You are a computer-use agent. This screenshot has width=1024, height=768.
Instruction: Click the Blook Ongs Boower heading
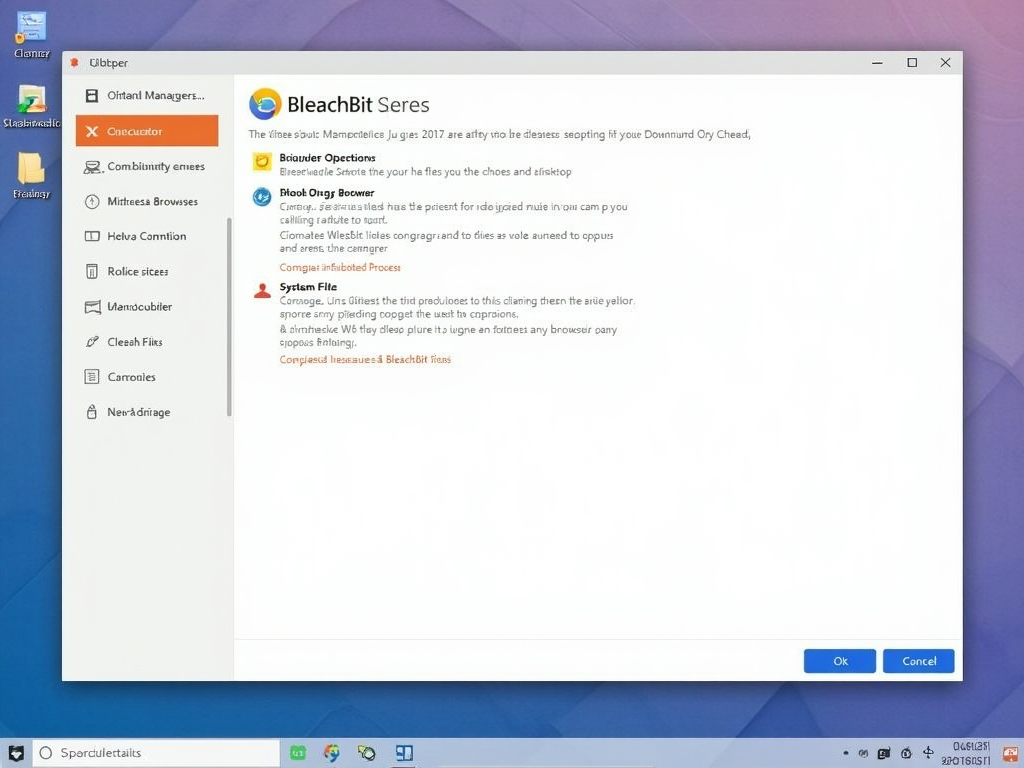(x=327, y=193)
